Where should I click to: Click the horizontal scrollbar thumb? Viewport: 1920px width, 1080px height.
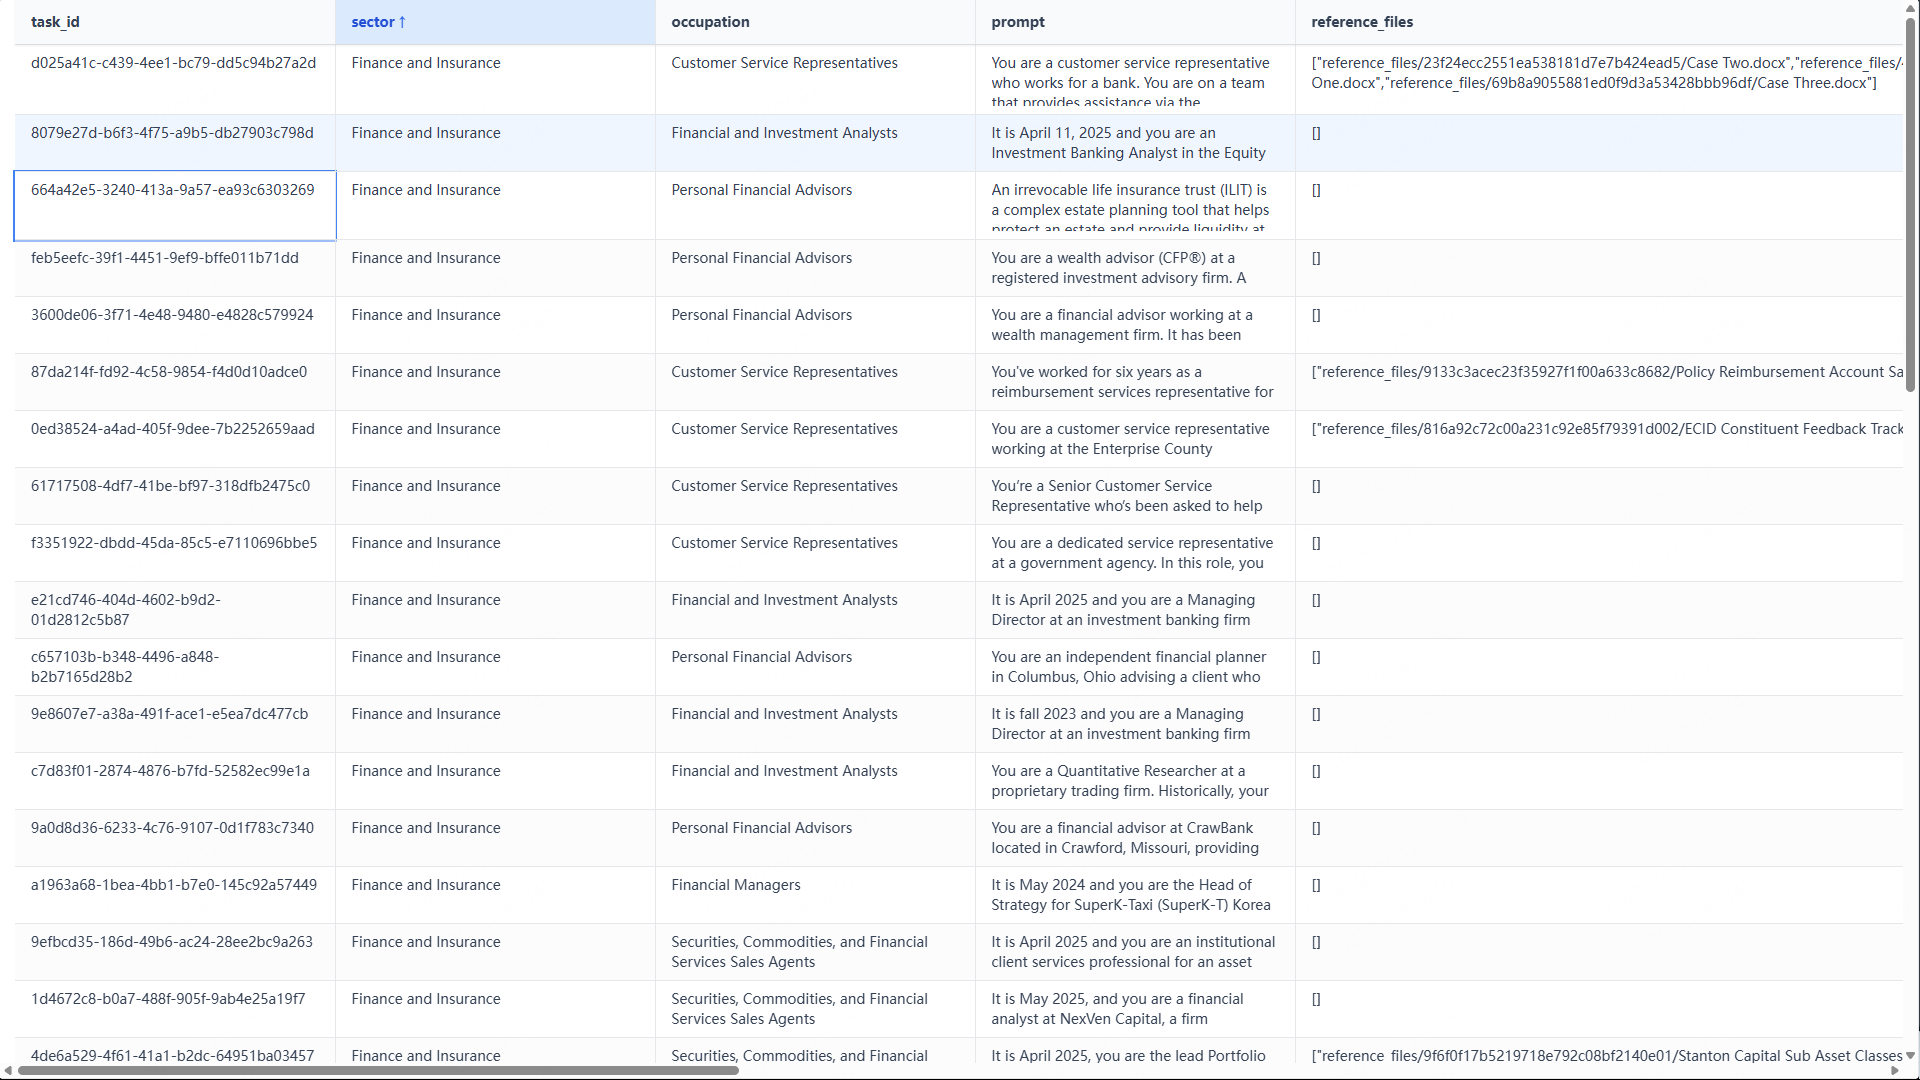(378, 1070)
